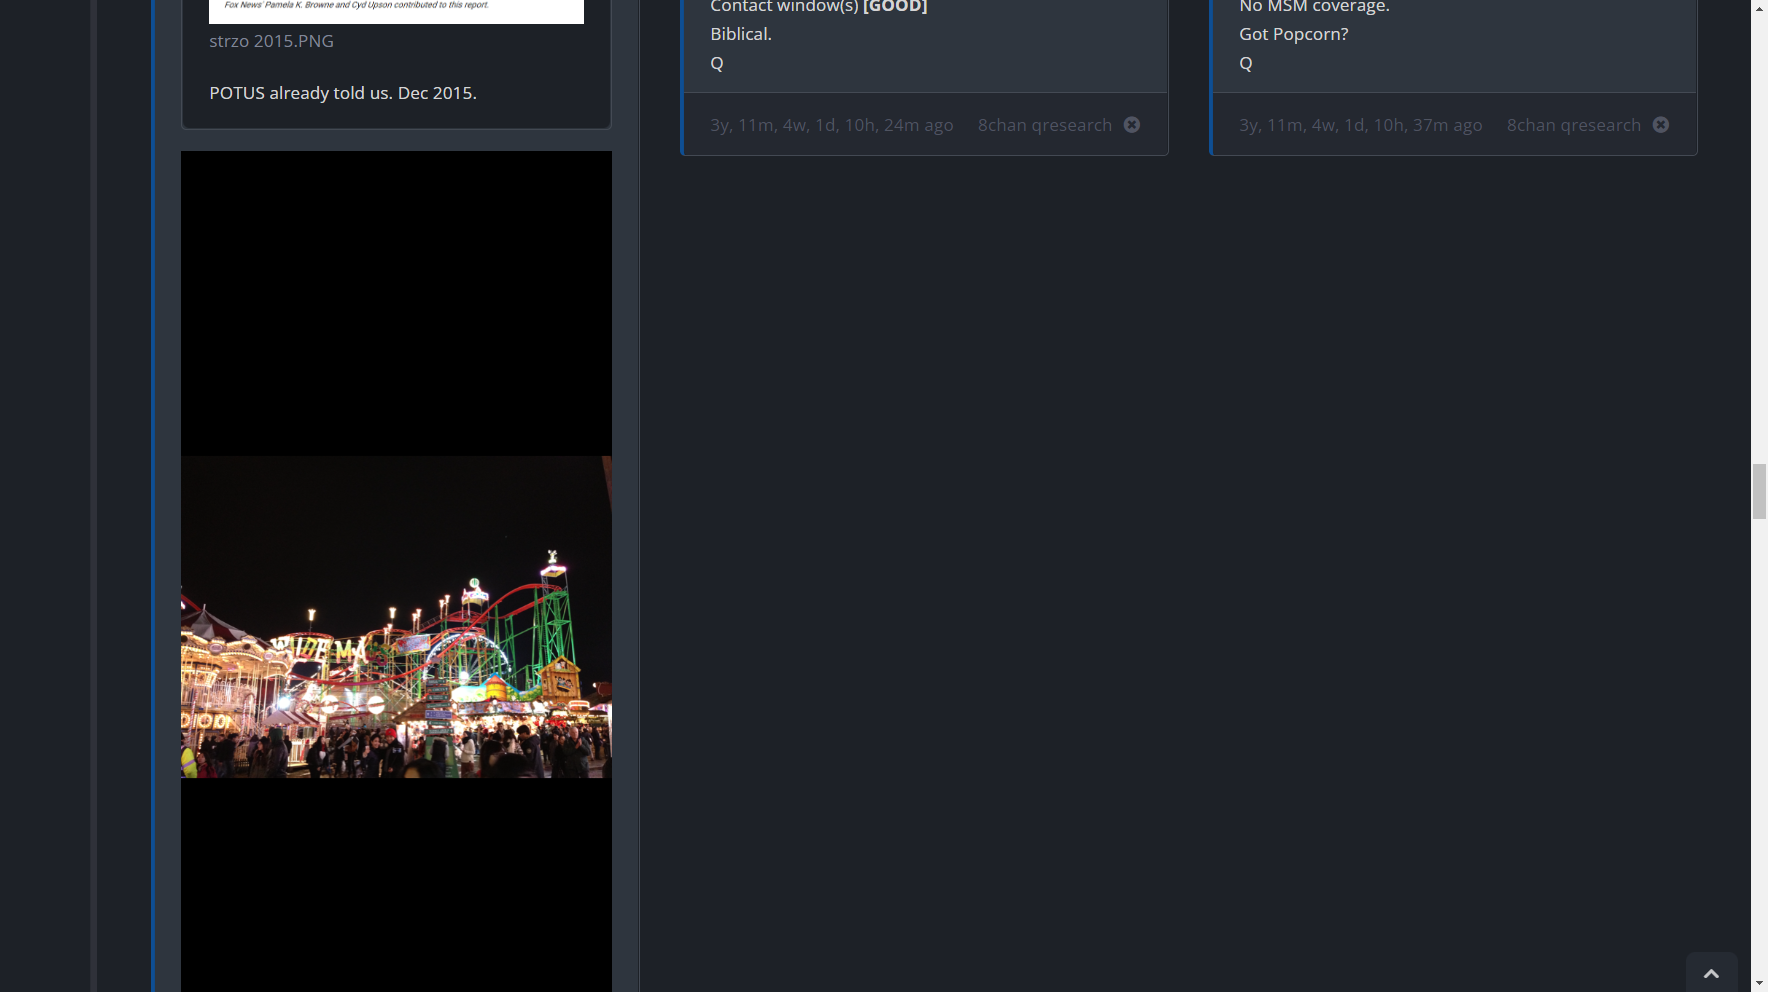Click the Q signature under Got Popcorn

tap(1245, 63)
